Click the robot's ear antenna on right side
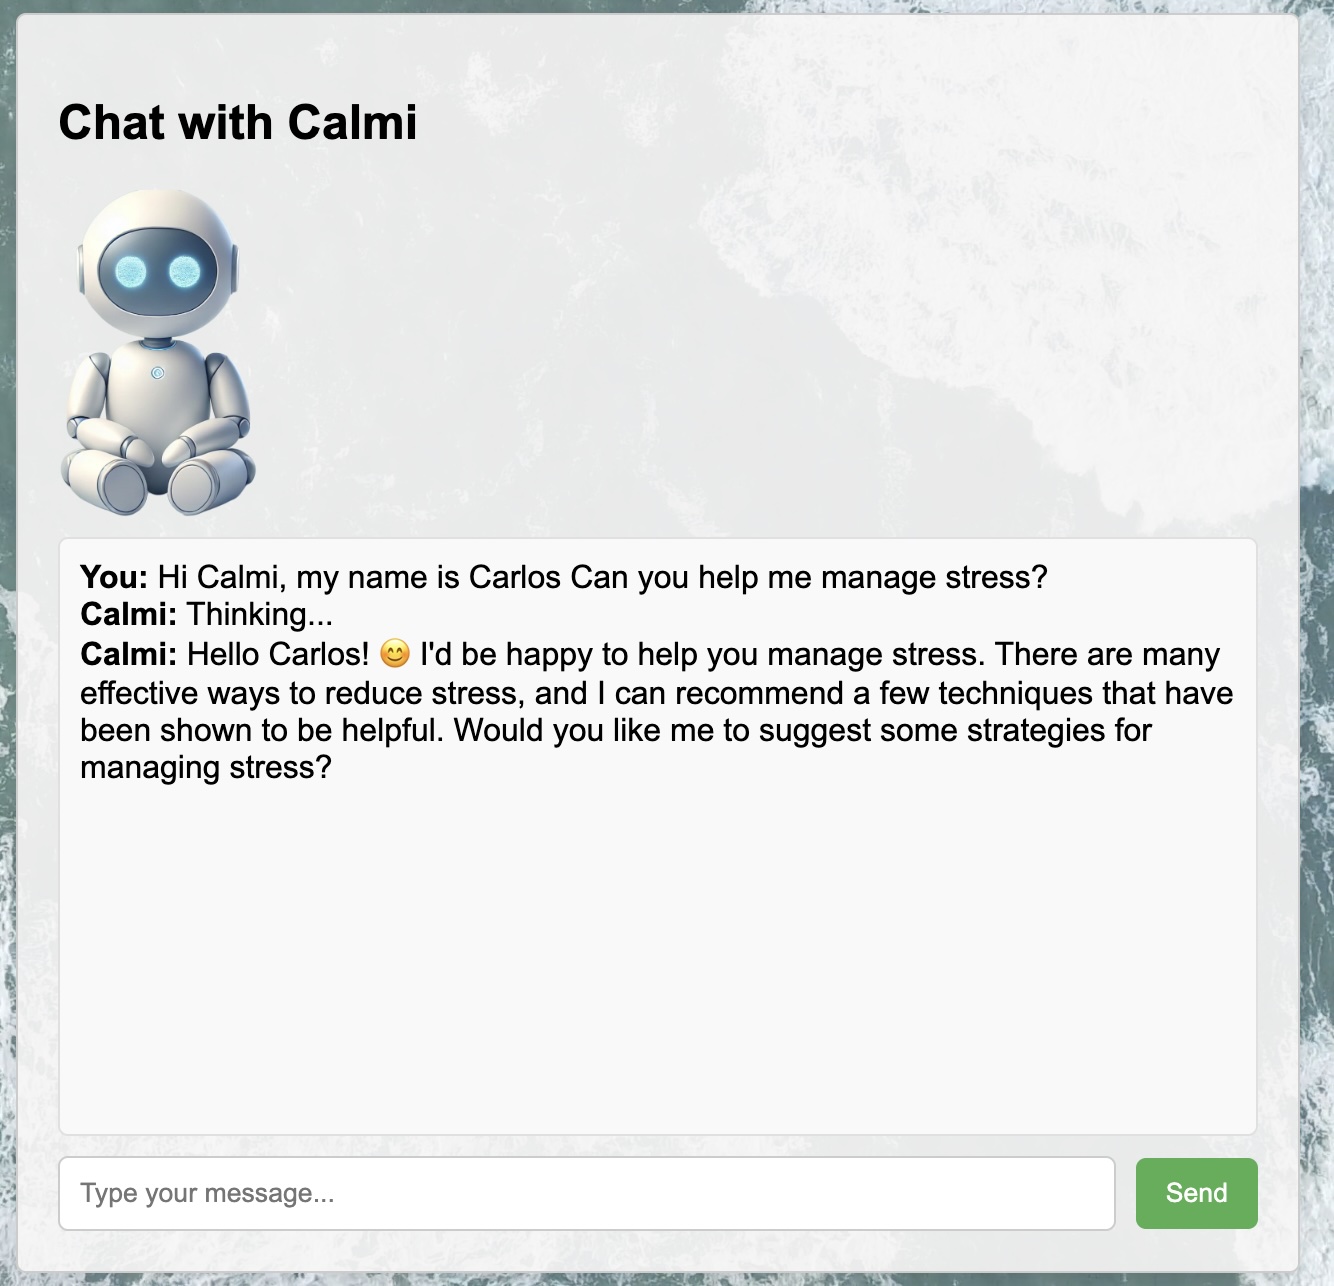The width and height of the screenshot is (1334, 1286). 234,267
